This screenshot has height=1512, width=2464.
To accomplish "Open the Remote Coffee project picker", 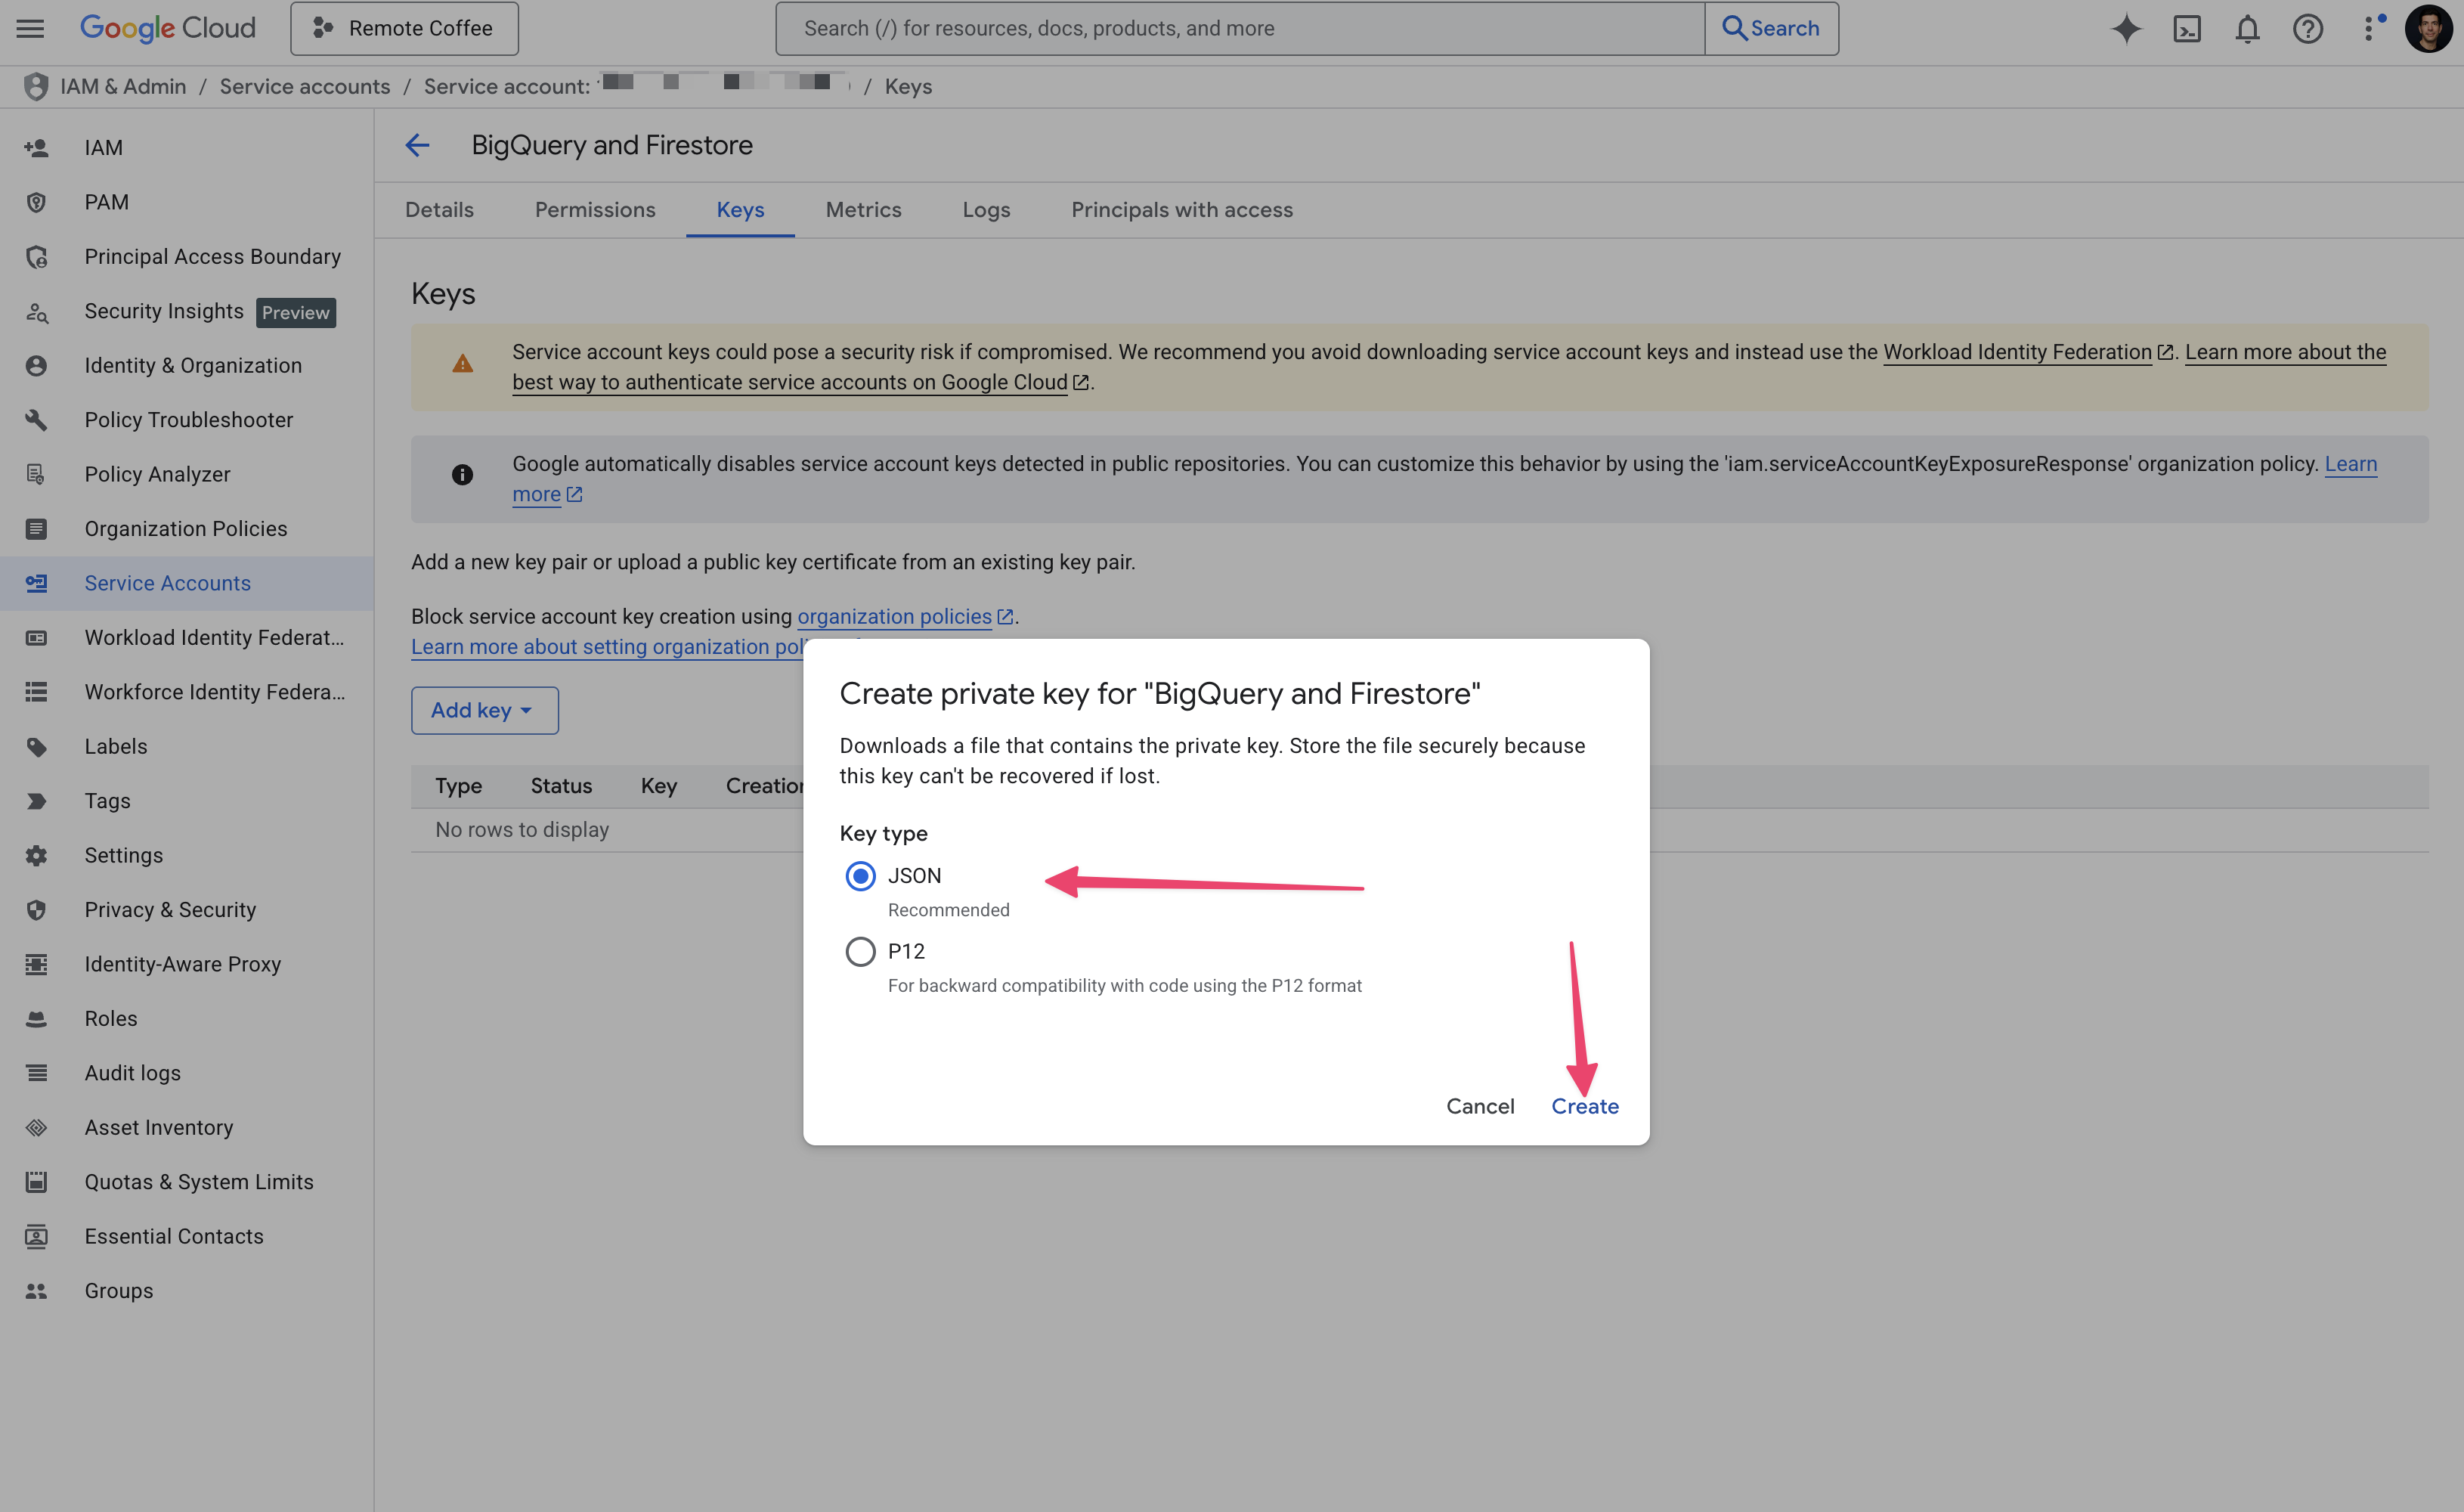I will [404, 28].
